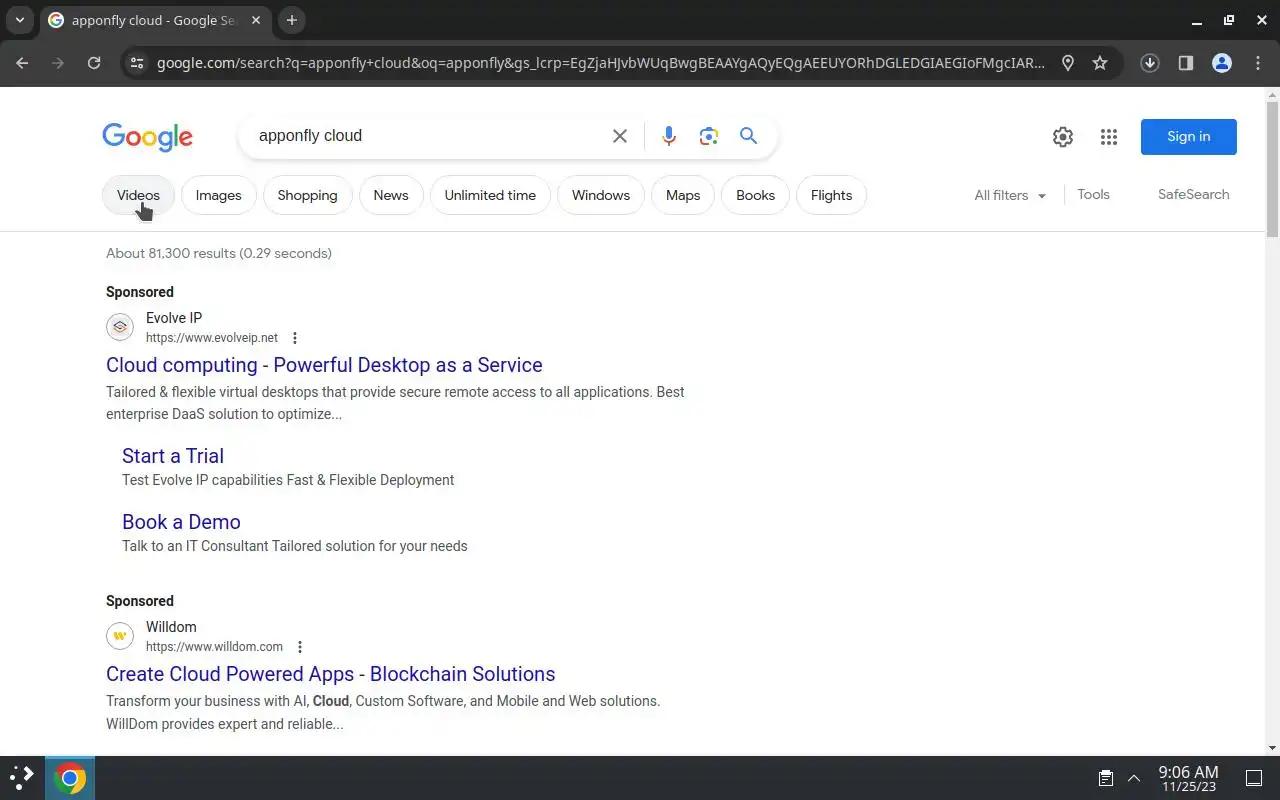Click the scrollbar down arrow
This screenshot has height=800, width=1280.
(x=1272, y=748)
